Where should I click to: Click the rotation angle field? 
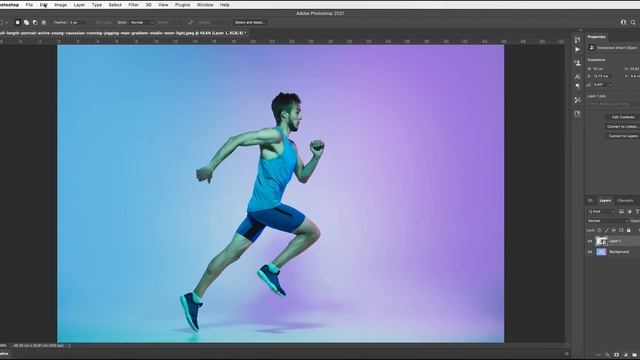[600, 84]
